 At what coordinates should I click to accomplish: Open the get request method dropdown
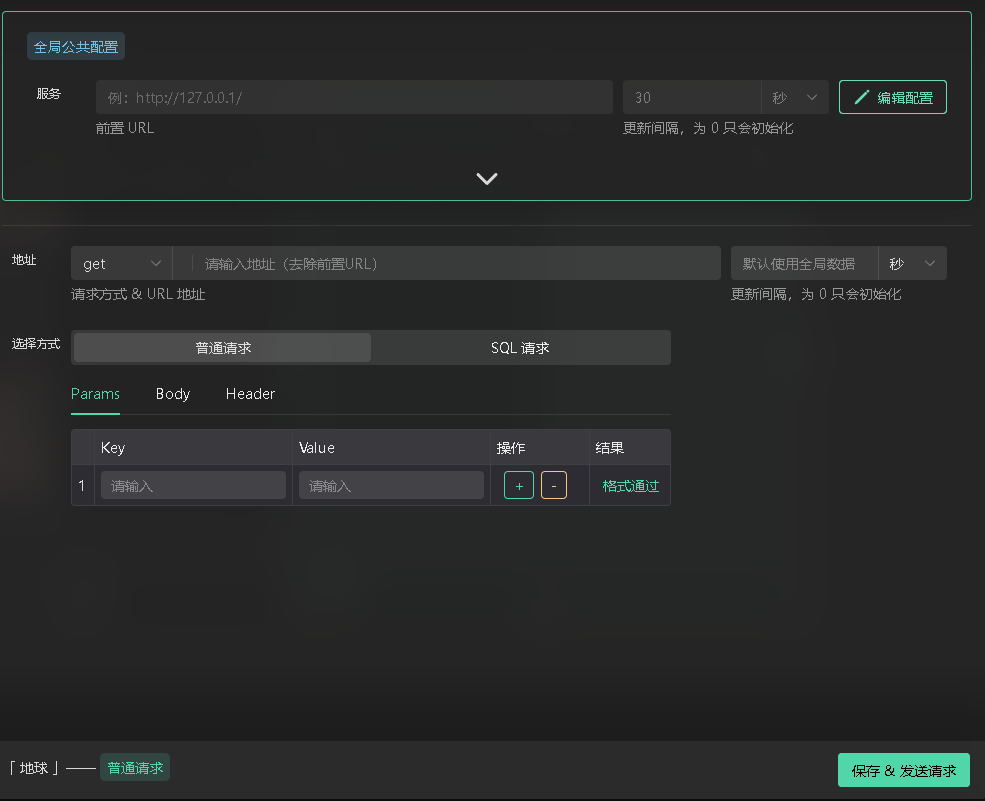(x=121, y=263)
